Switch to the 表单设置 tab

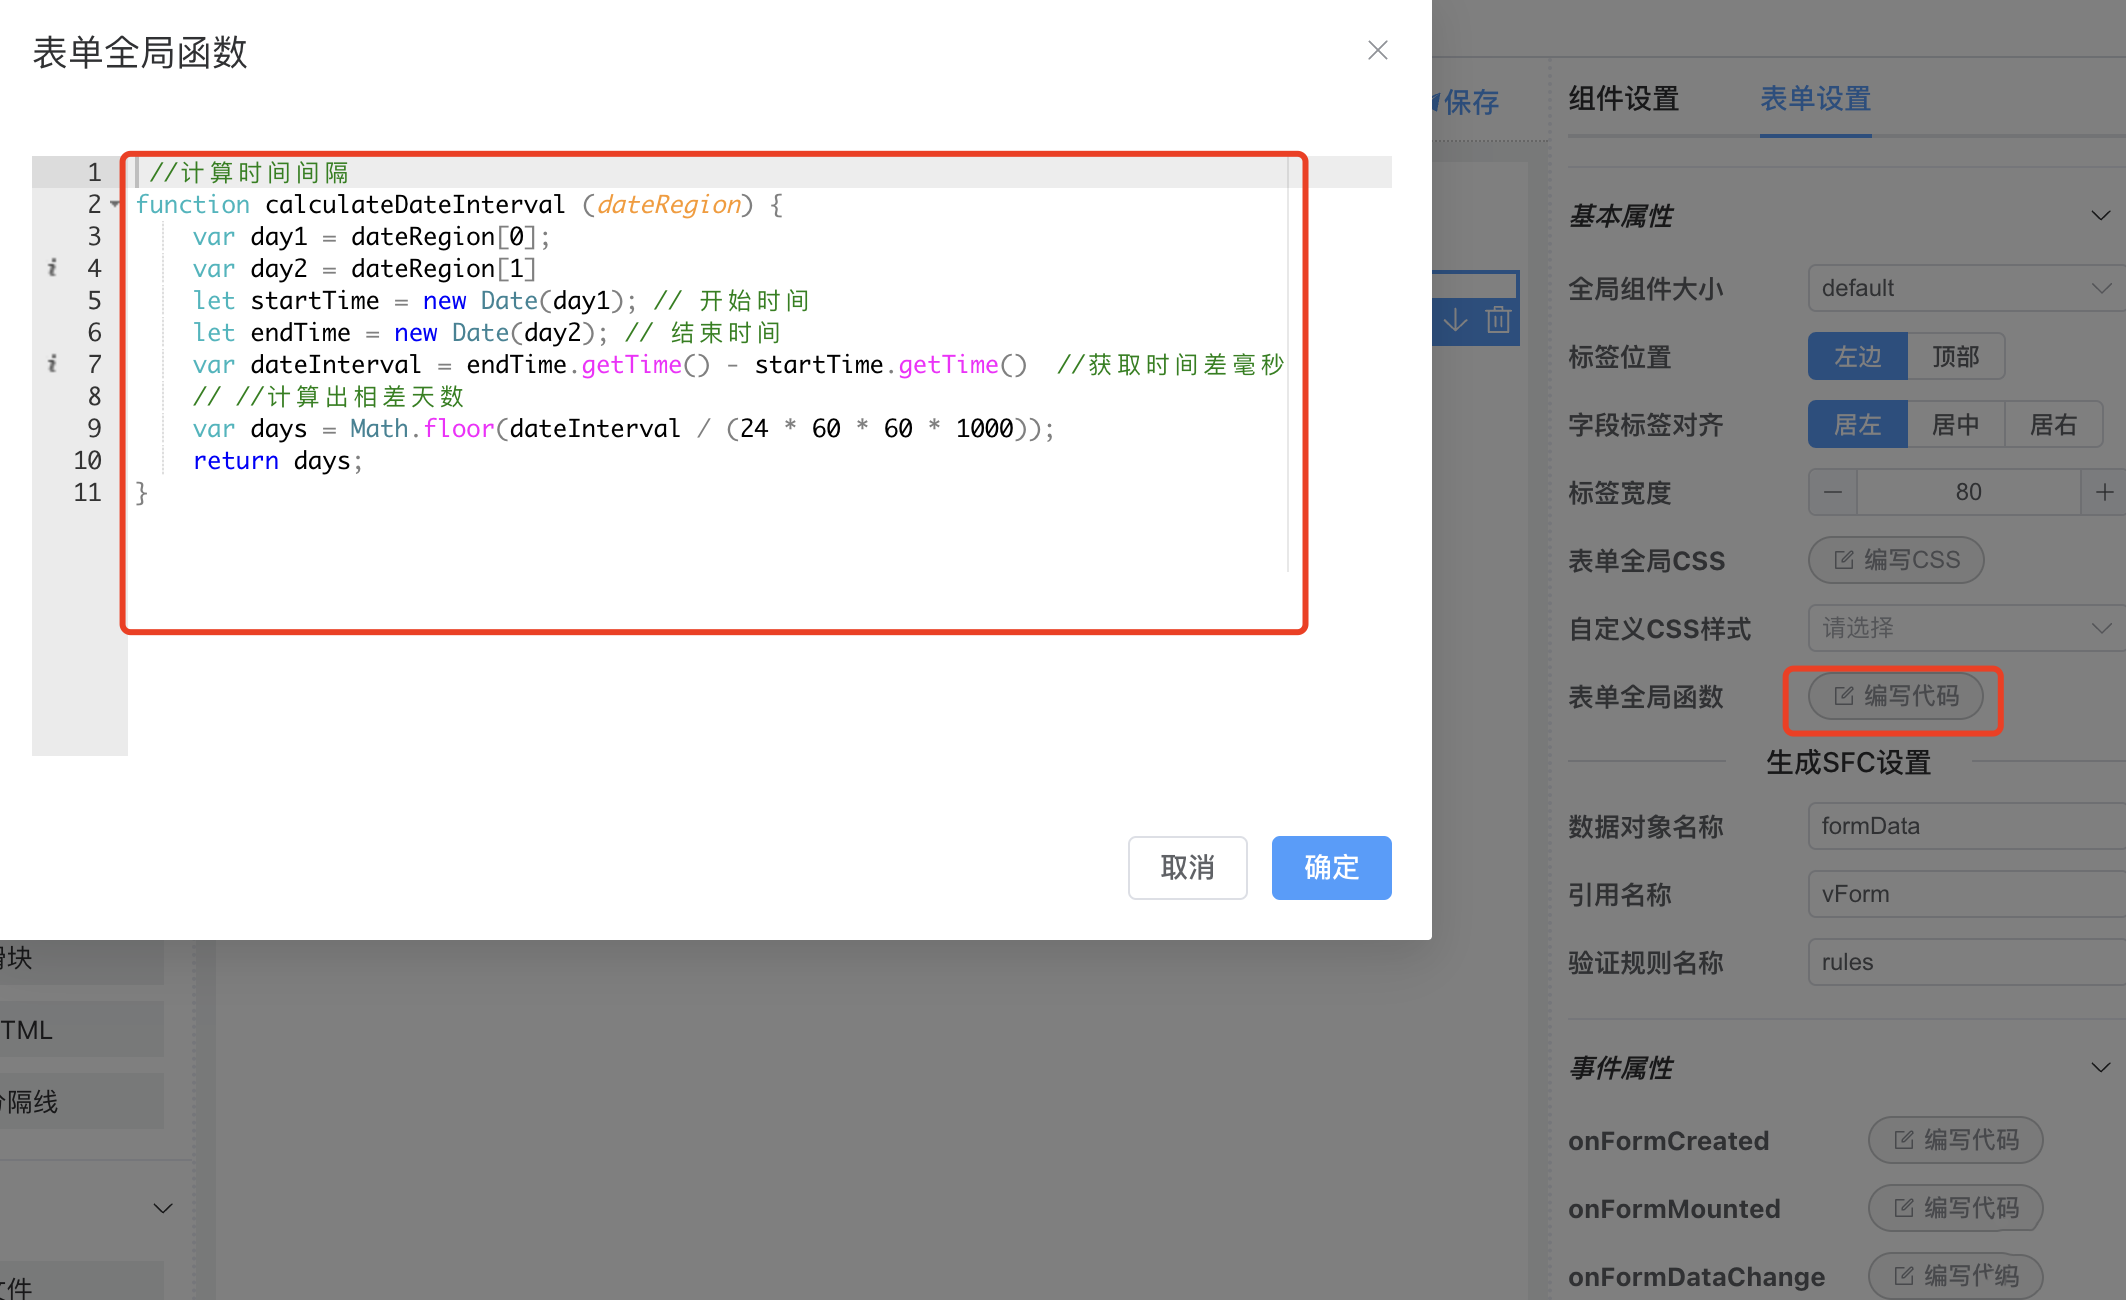[x=1815, y=99]
